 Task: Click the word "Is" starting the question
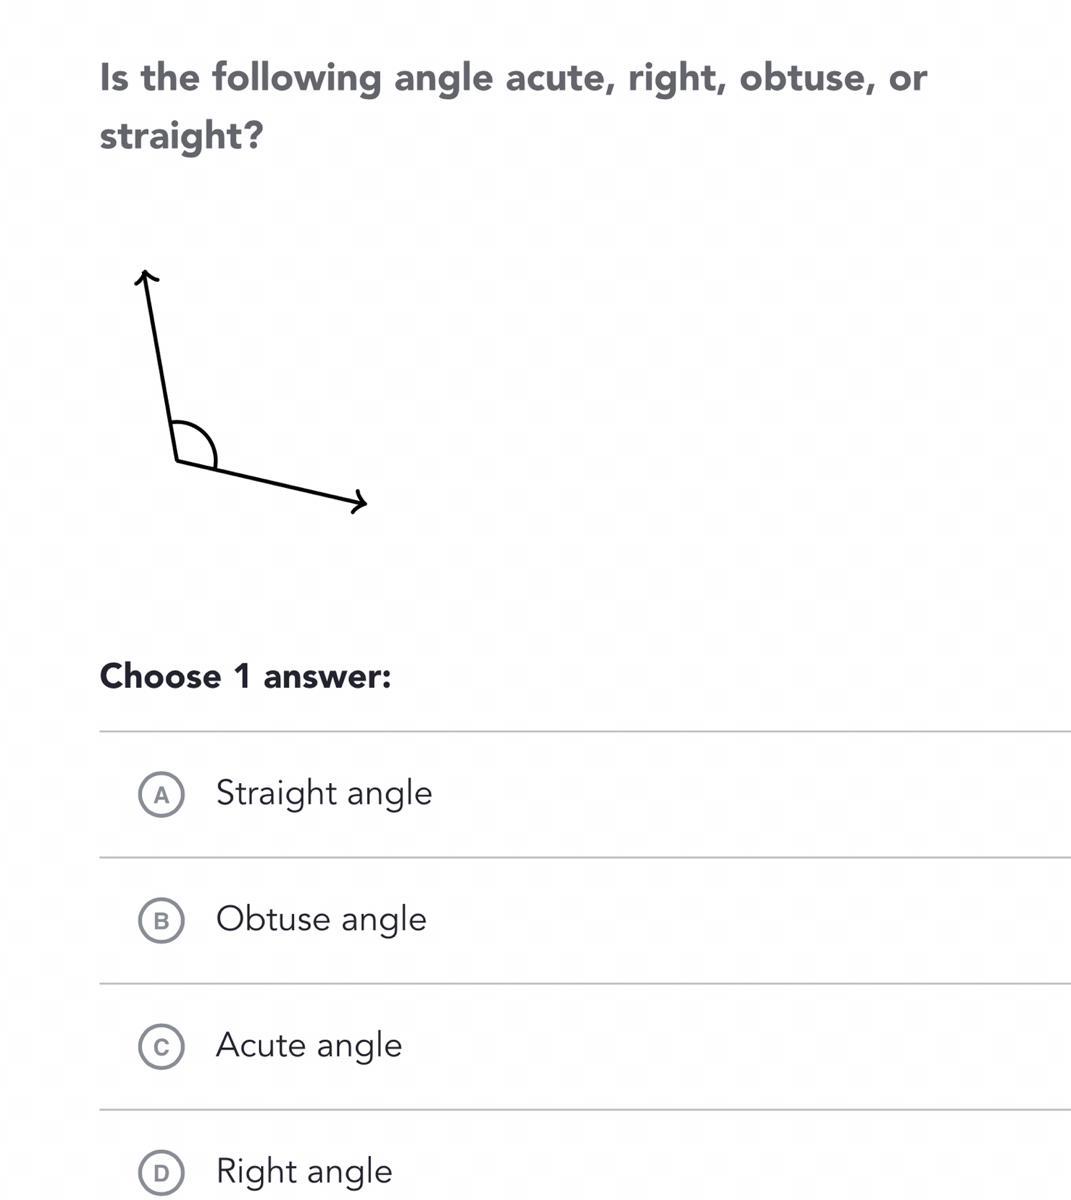tap(114, 77)
